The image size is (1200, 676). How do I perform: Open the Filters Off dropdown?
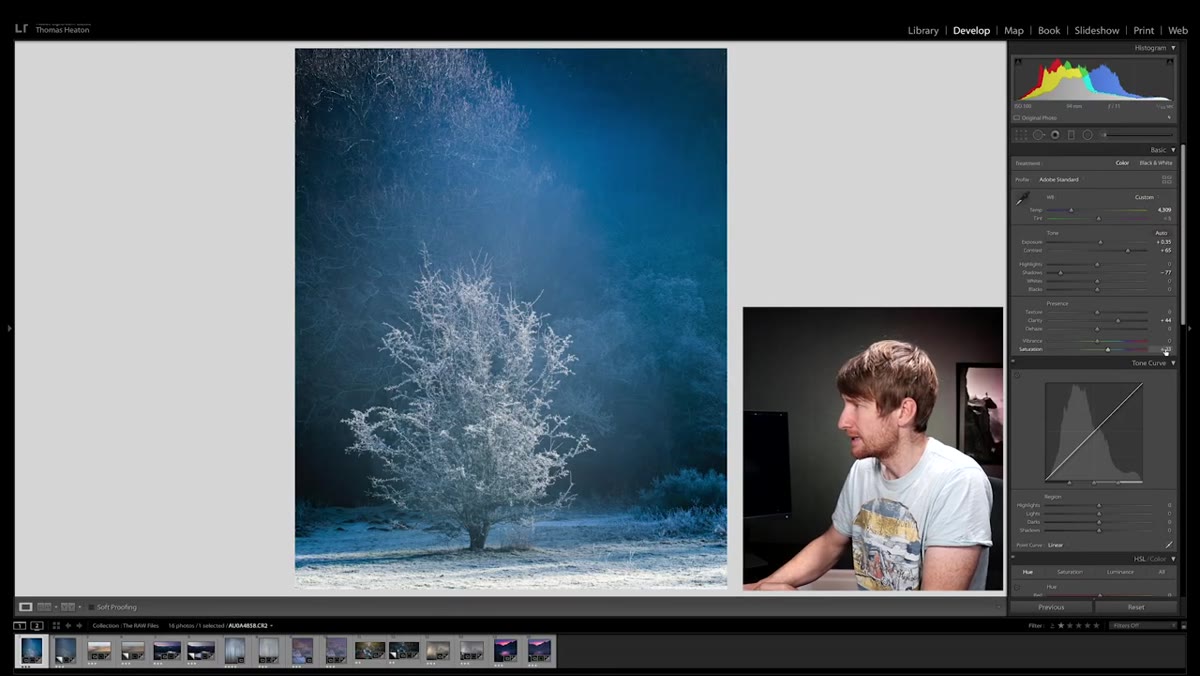pos(1143,626)
